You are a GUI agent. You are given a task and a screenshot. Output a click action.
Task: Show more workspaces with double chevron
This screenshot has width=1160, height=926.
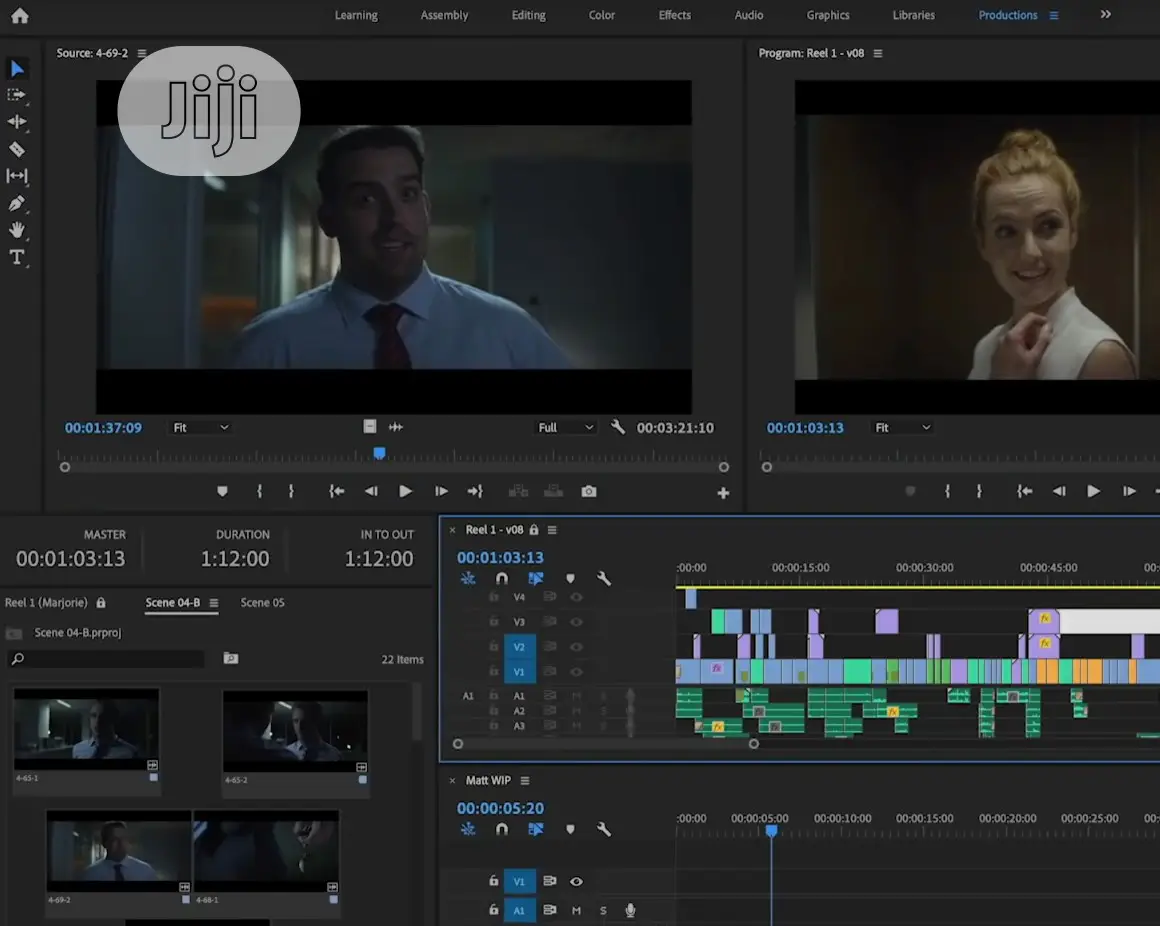pos(1105,15)
